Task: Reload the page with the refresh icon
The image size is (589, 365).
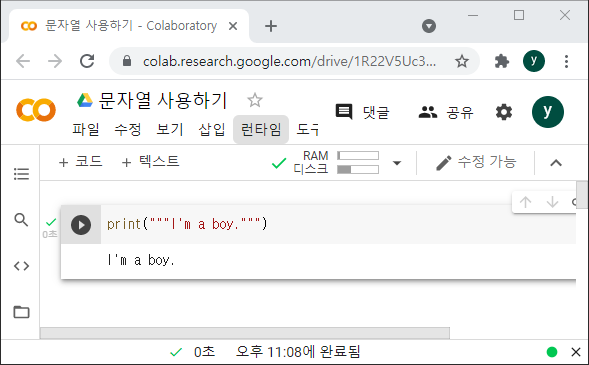Action: (87, 61)
